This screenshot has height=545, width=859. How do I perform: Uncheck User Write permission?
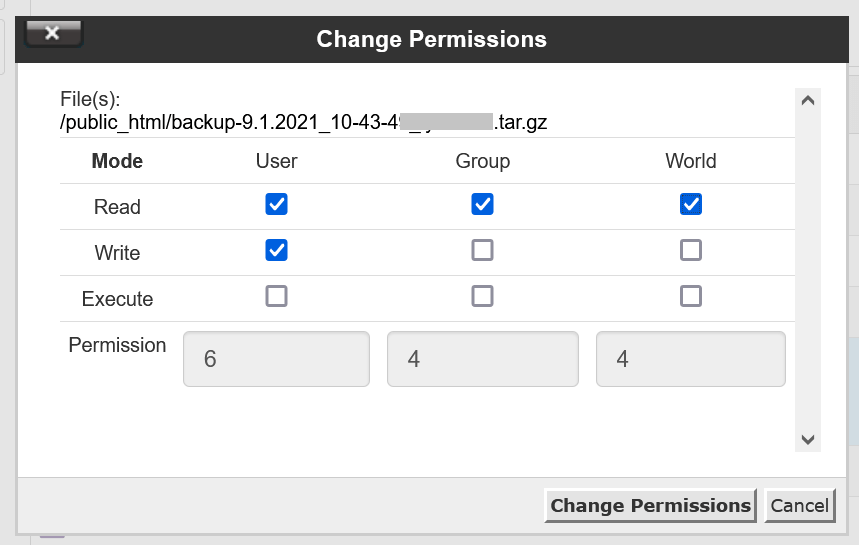(x=276, y=250)
